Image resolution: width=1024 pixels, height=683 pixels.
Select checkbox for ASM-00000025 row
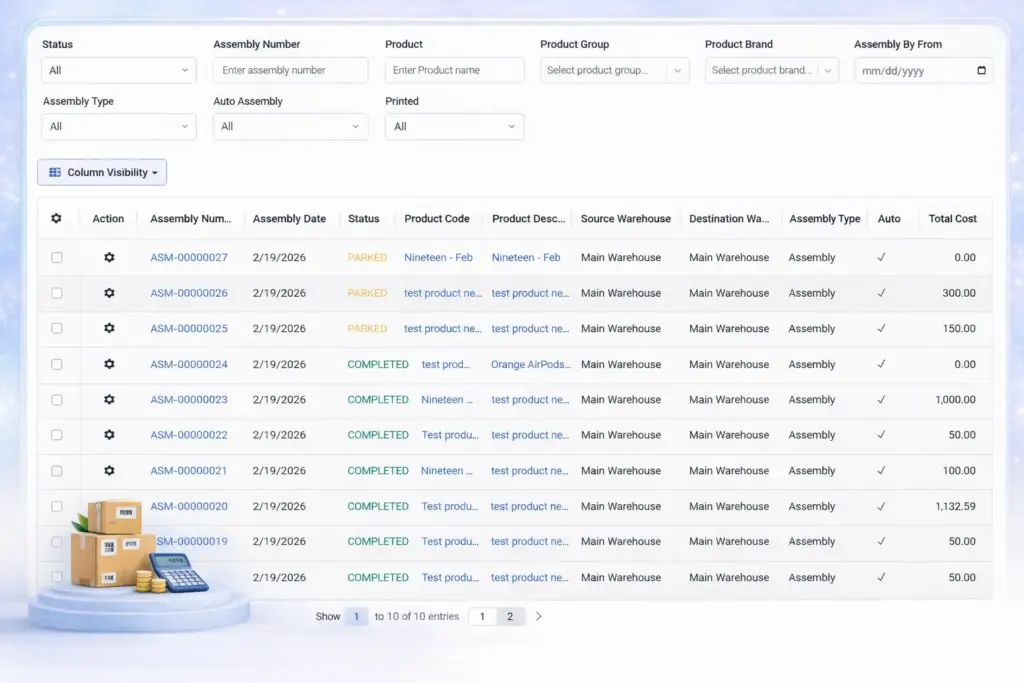coord(57,329)
